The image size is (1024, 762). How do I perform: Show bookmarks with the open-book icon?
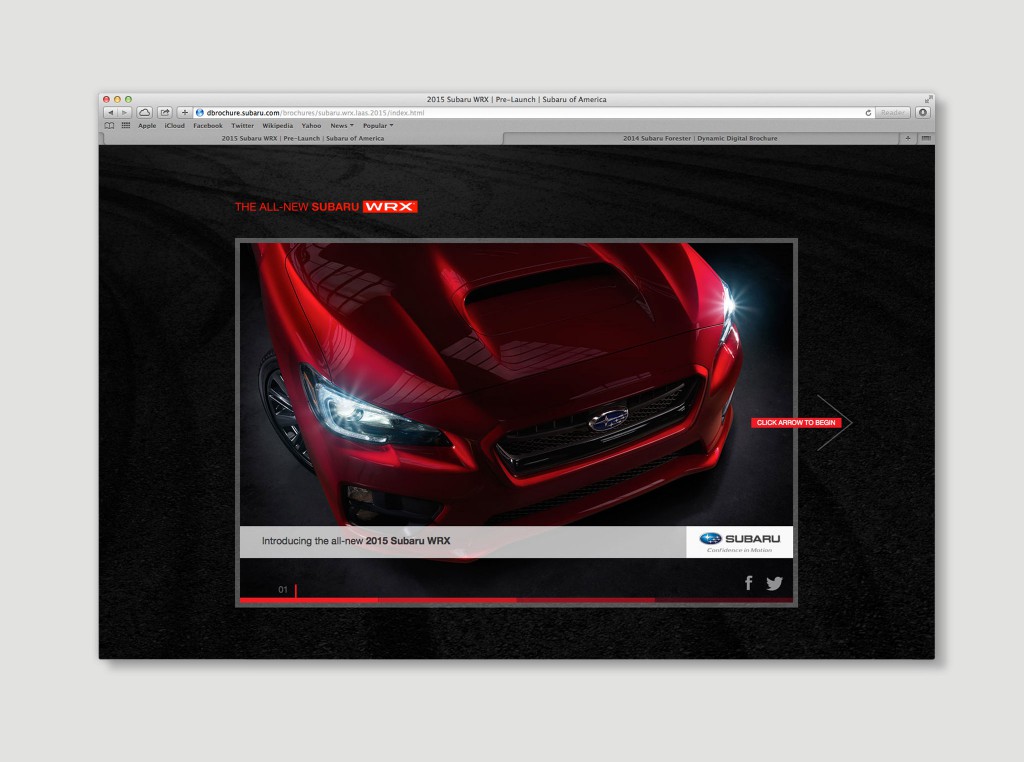click(109, 125)
